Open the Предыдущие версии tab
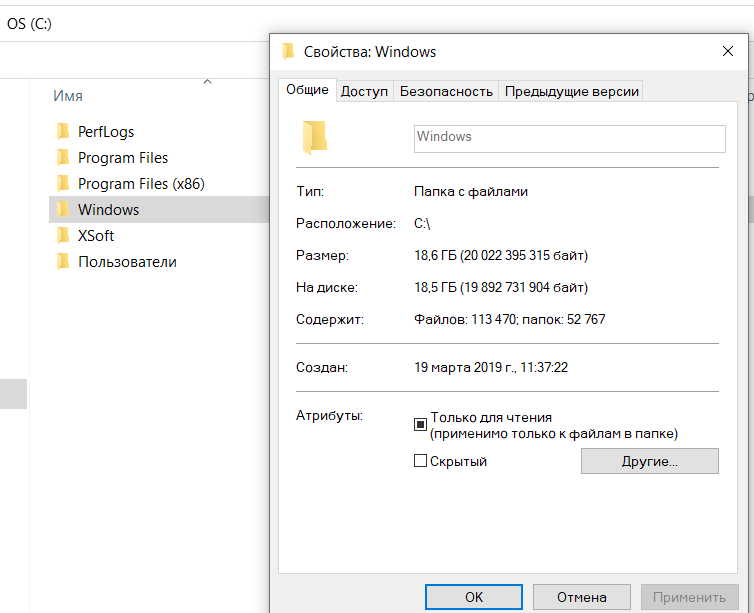 (x=571, y=91)
